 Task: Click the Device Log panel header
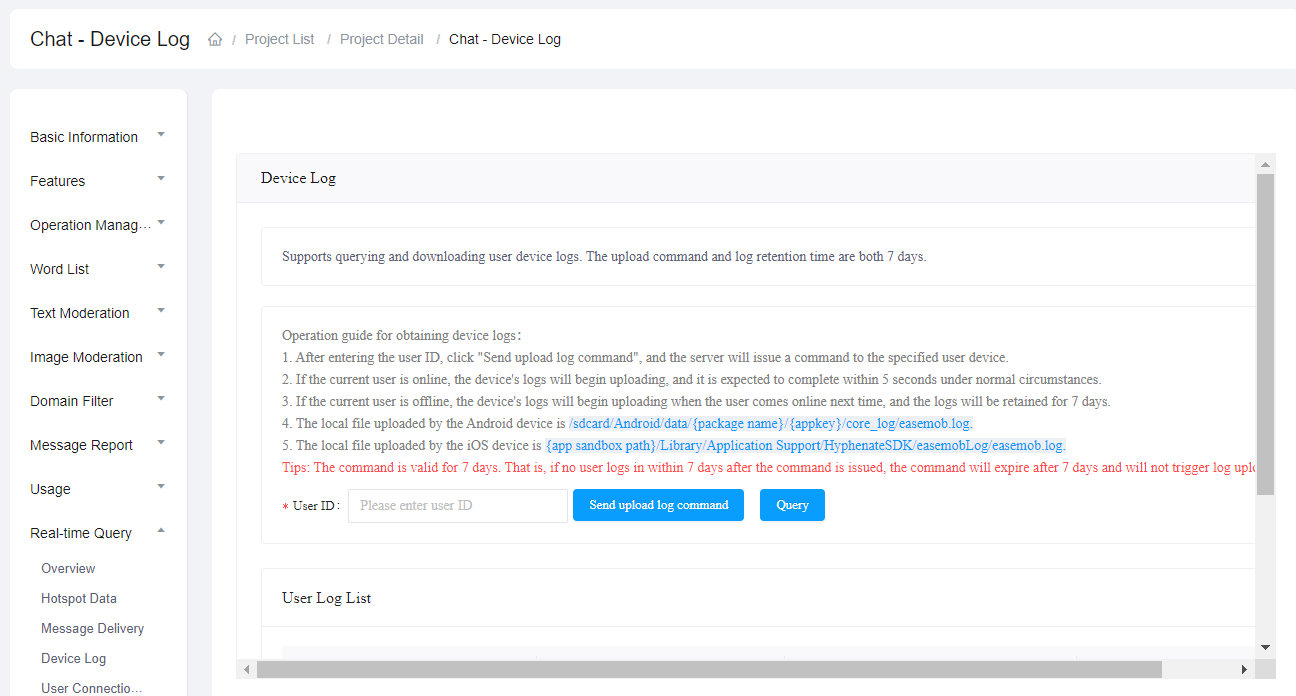[x=746, y=178]
